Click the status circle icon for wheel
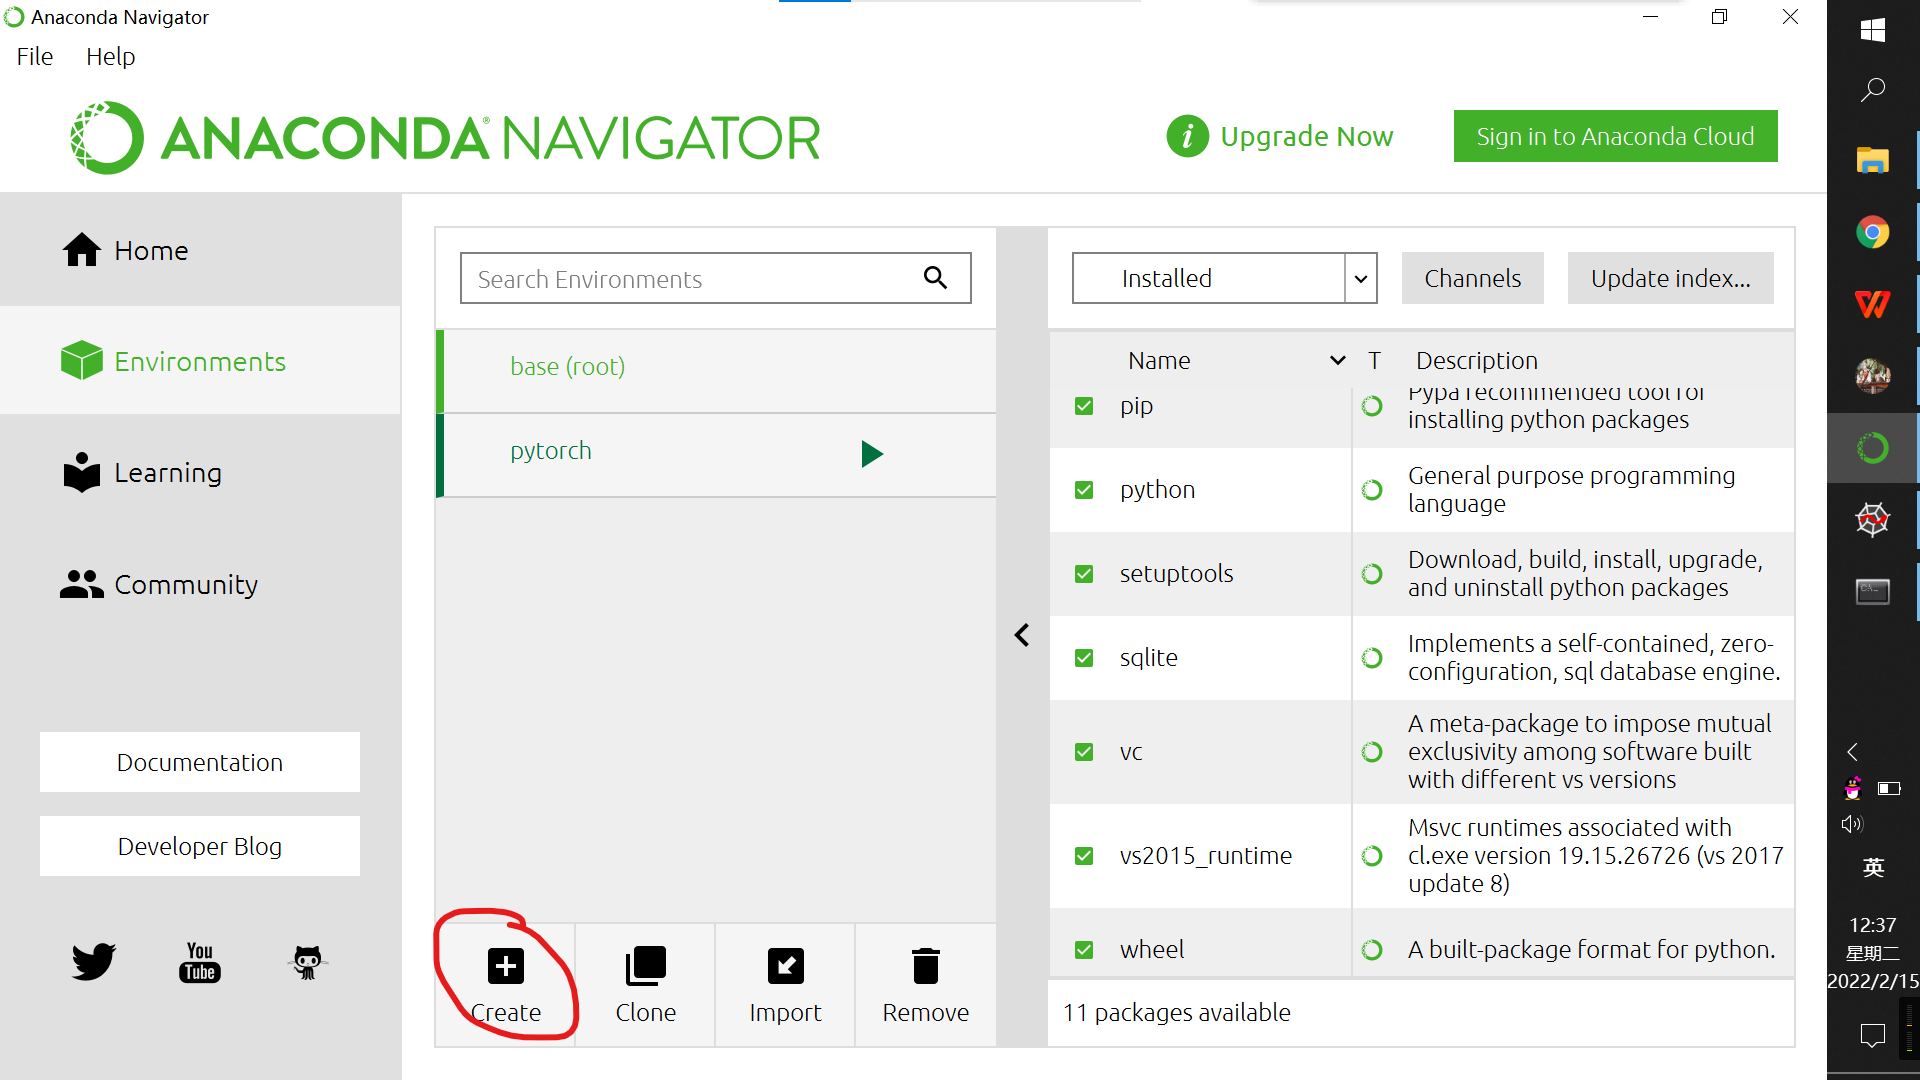The image size is (1920, 1080). pos(1372,950)
